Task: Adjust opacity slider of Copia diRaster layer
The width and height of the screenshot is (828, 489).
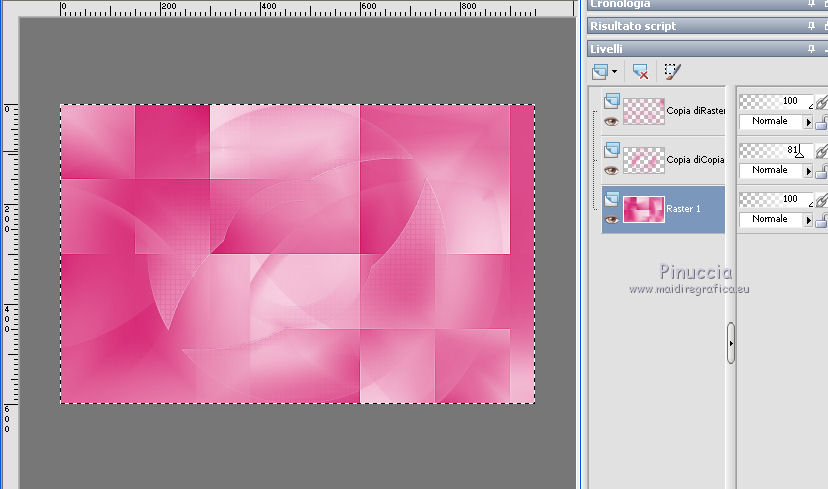Action: 776,101
